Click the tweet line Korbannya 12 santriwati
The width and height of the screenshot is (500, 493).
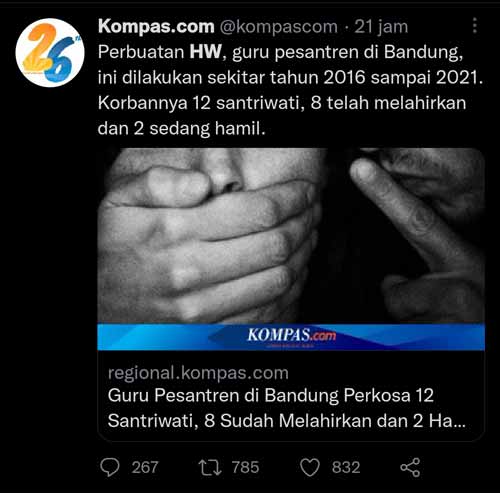(x=282, y=103)
